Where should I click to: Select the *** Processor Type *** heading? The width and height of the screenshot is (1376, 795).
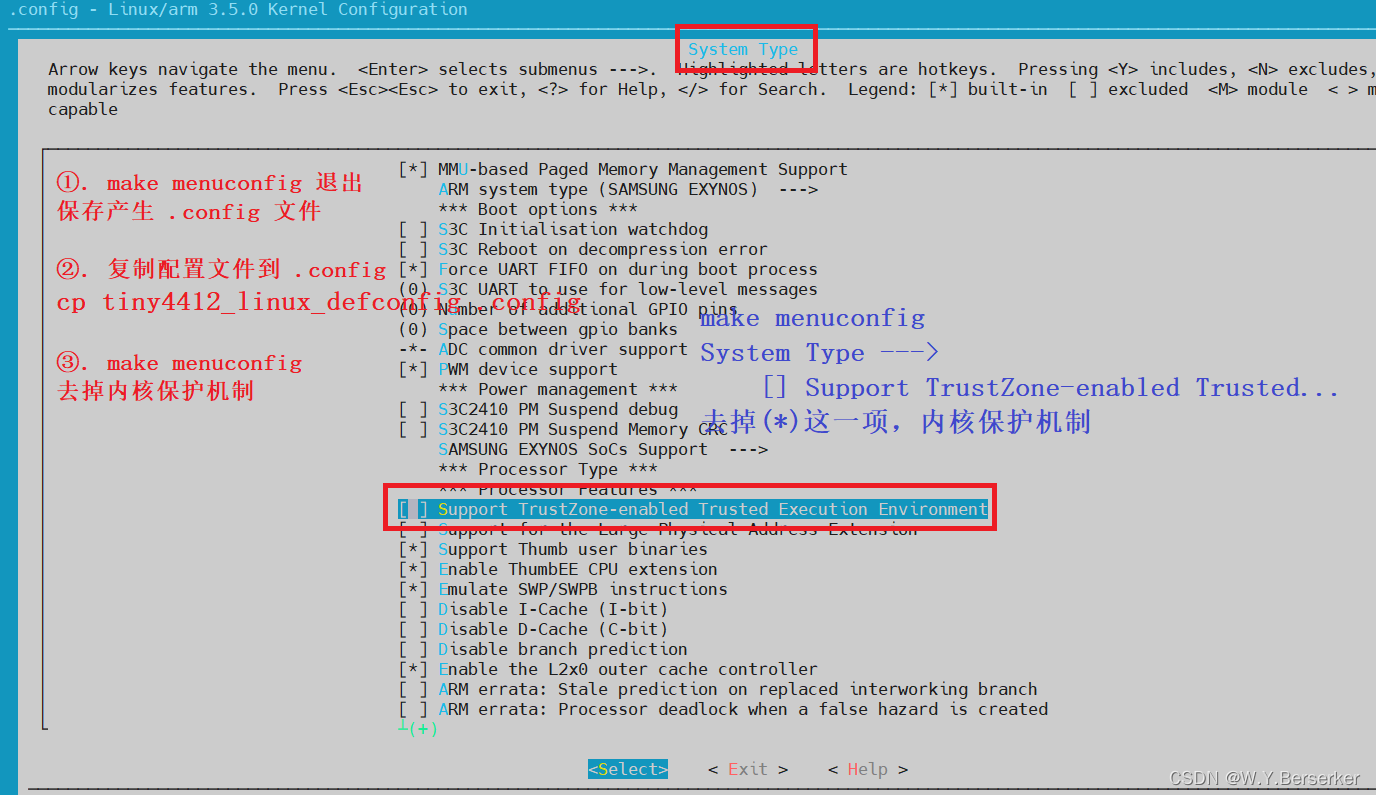(x=548, y=469)
